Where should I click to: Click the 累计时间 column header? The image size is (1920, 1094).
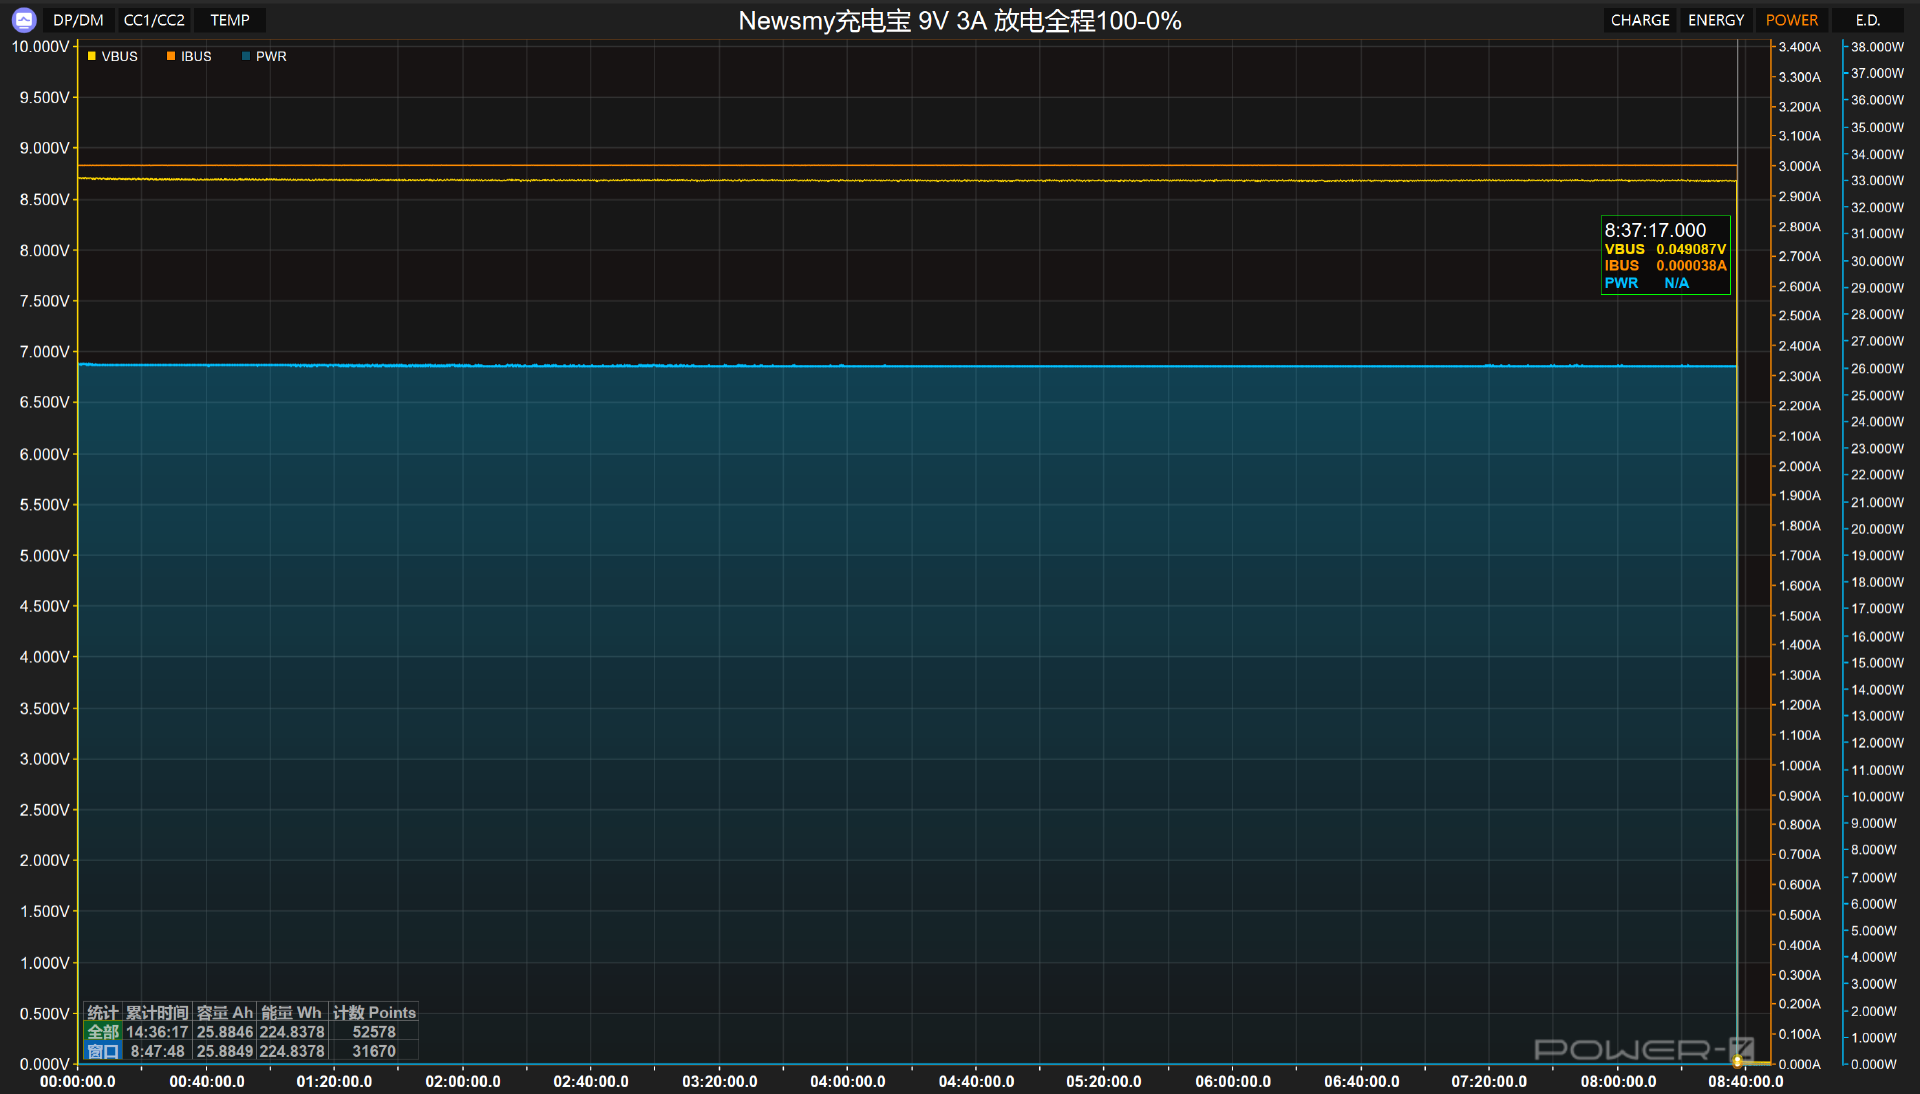click(157, 1013)
